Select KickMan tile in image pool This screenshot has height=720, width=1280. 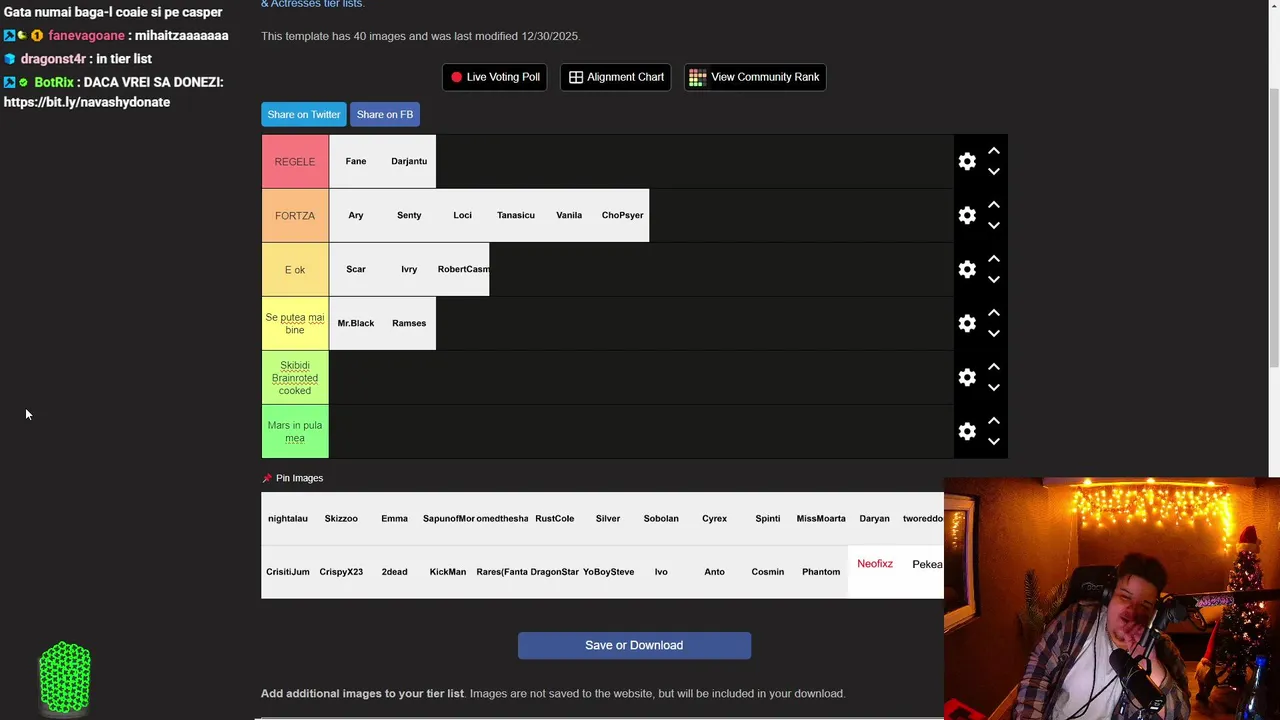pos(448,572)
